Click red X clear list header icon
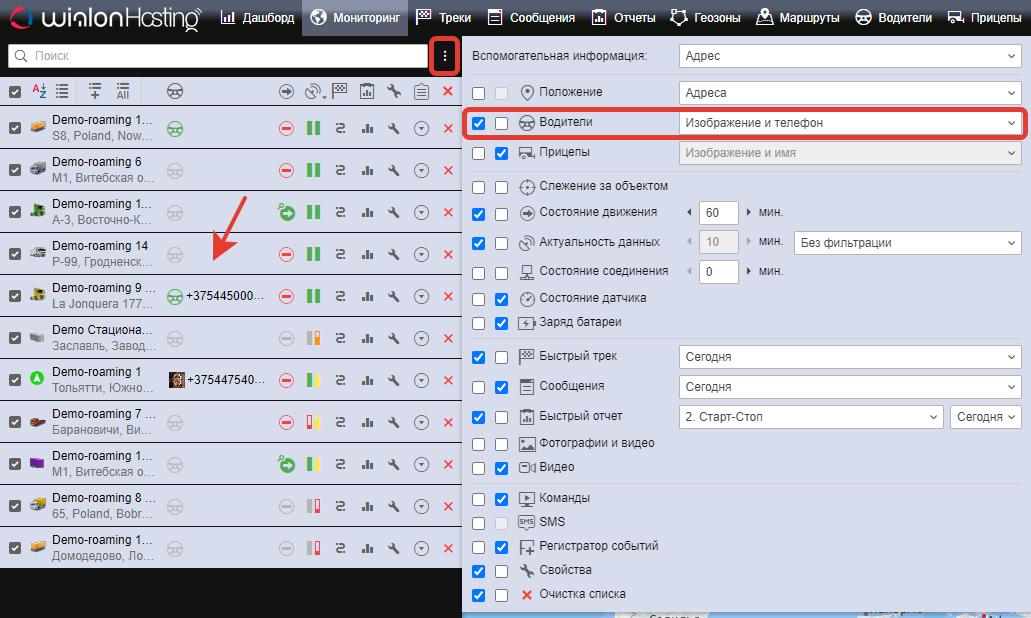 click(x=448, y=91)
